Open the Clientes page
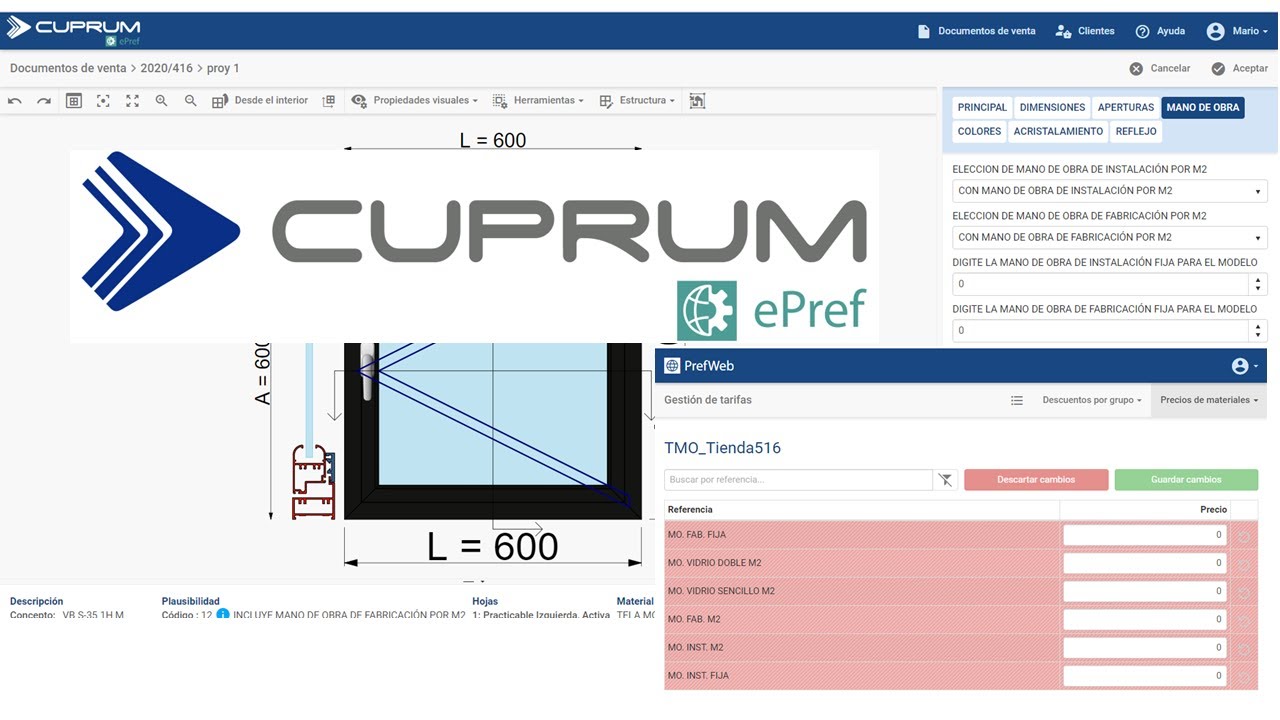 coord(1085,31)
